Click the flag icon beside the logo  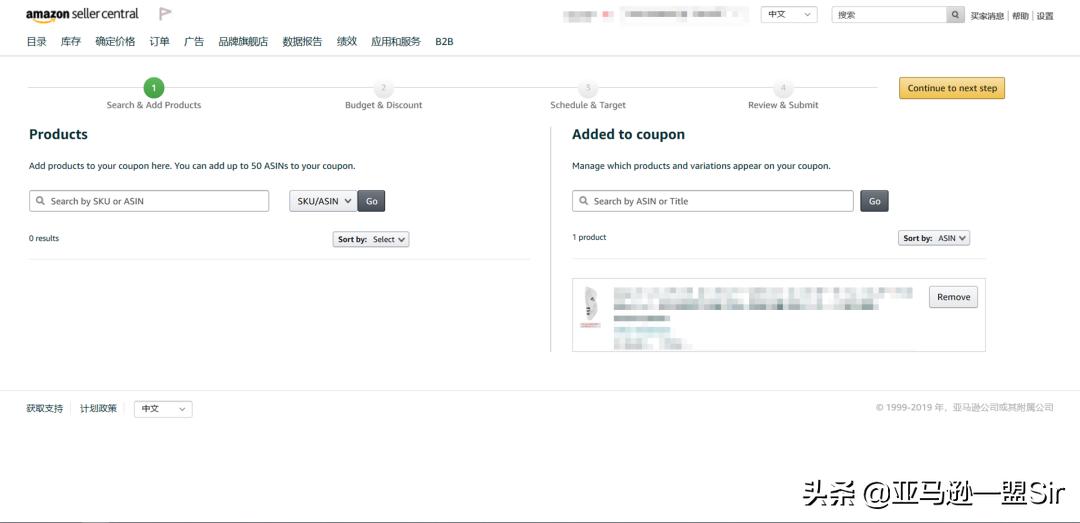pos(165,14)
